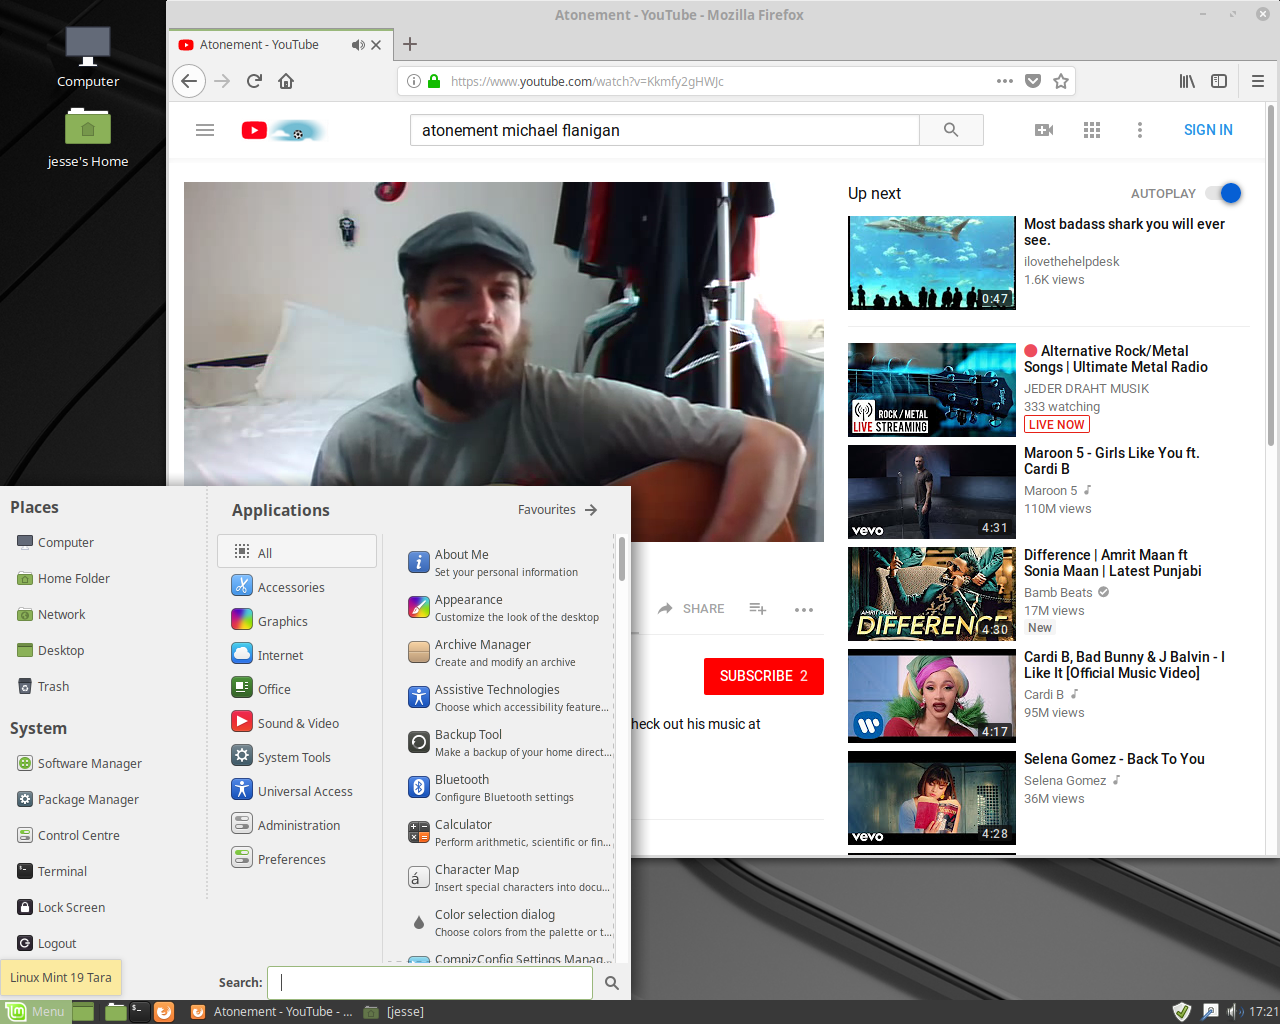Open more actions ellipsis below the video
1280x1024 pixels.
click(804, 609)
